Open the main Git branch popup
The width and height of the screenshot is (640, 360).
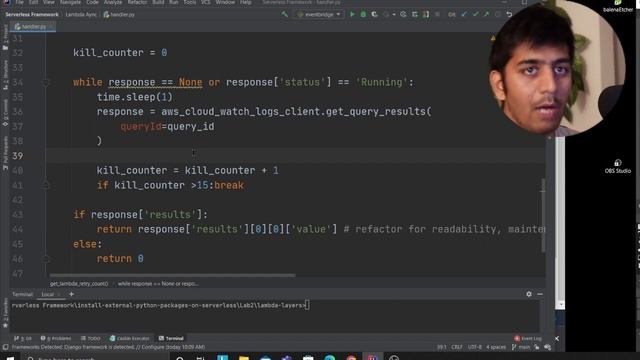(521, 347)
